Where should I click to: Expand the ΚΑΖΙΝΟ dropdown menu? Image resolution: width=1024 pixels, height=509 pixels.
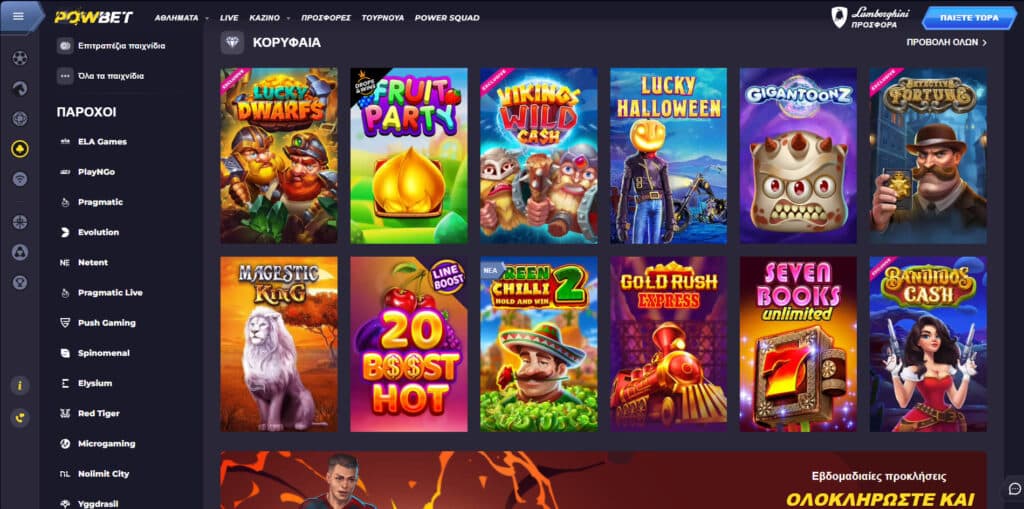click(269, 18)
